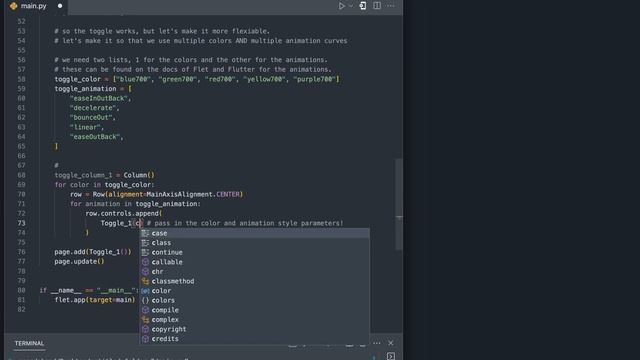Click the class icon beside 'complex'
Image resolution: width=640 pixels, height=360 pixels.
coord(145,320)
